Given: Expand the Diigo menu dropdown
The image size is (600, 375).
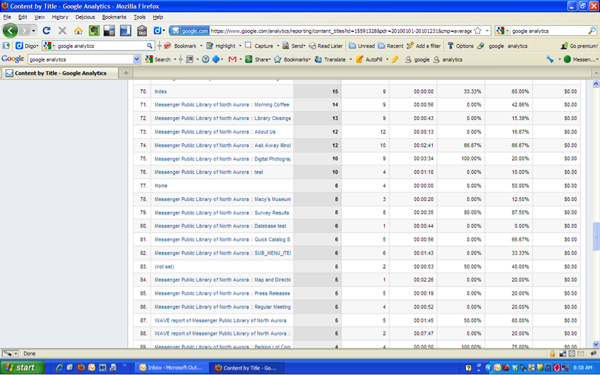Looking at the screenshot, I should [x=27, y=46].
